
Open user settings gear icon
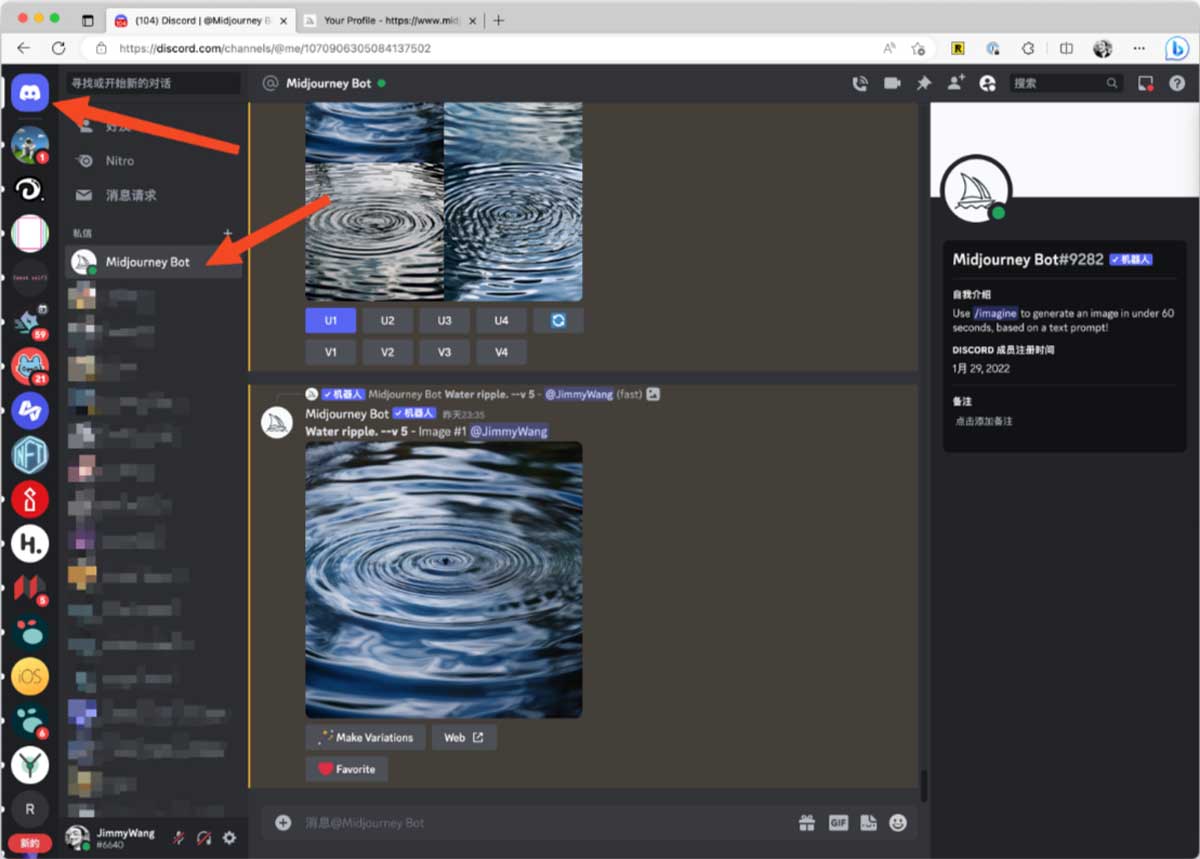tap(229, 838)
